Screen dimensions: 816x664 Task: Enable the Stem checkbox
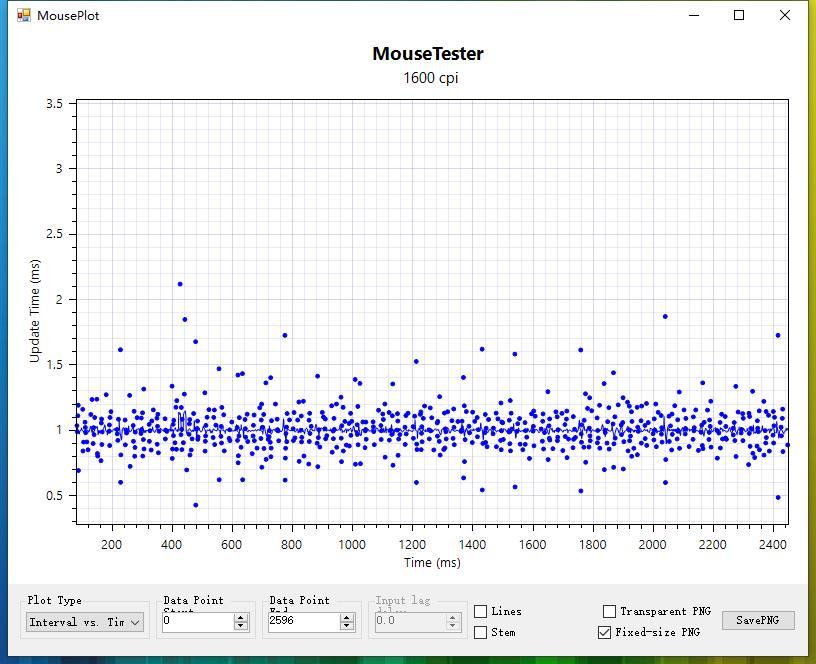(x=480, y=632)
